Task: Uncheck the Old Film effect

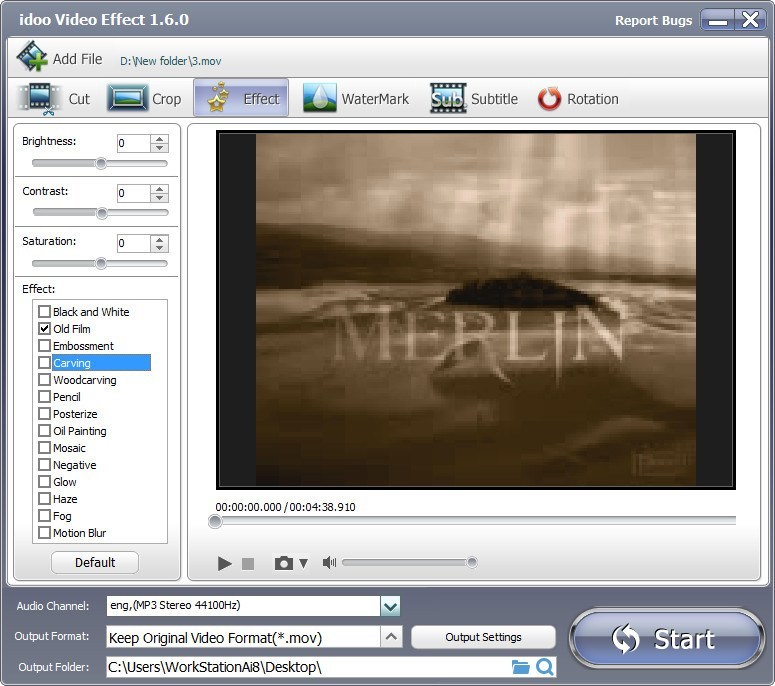Action: [x=44, y=328]
